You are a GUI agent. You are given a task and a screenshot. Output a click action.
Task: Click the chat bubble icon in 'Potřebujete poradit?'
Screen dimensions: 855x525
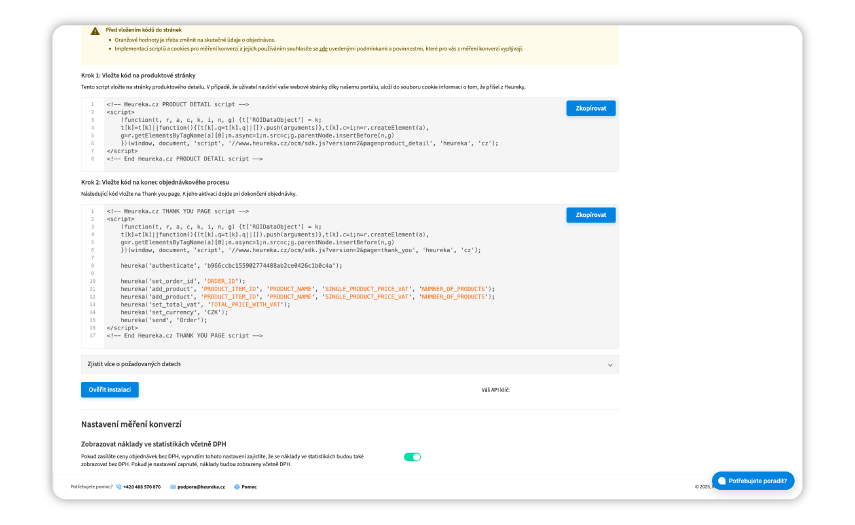coord(721,481)
